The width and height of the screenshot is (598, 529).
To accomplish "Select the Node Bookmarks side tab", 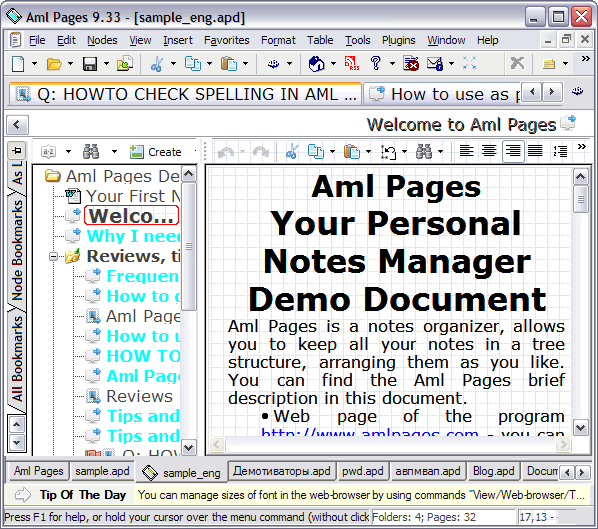I will coord(17,250).
